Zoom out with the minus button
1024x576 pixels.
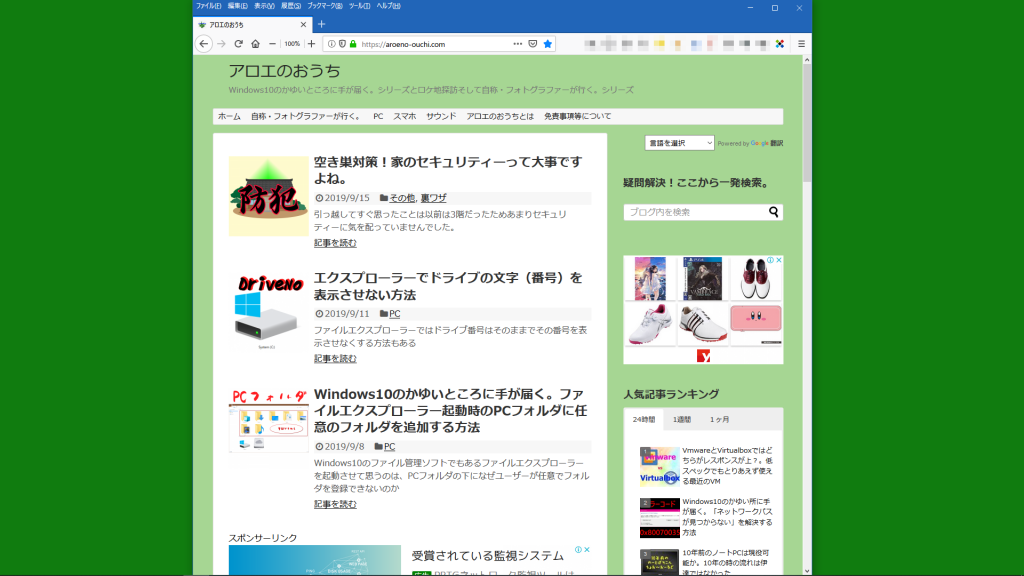[x=272, y=44]
